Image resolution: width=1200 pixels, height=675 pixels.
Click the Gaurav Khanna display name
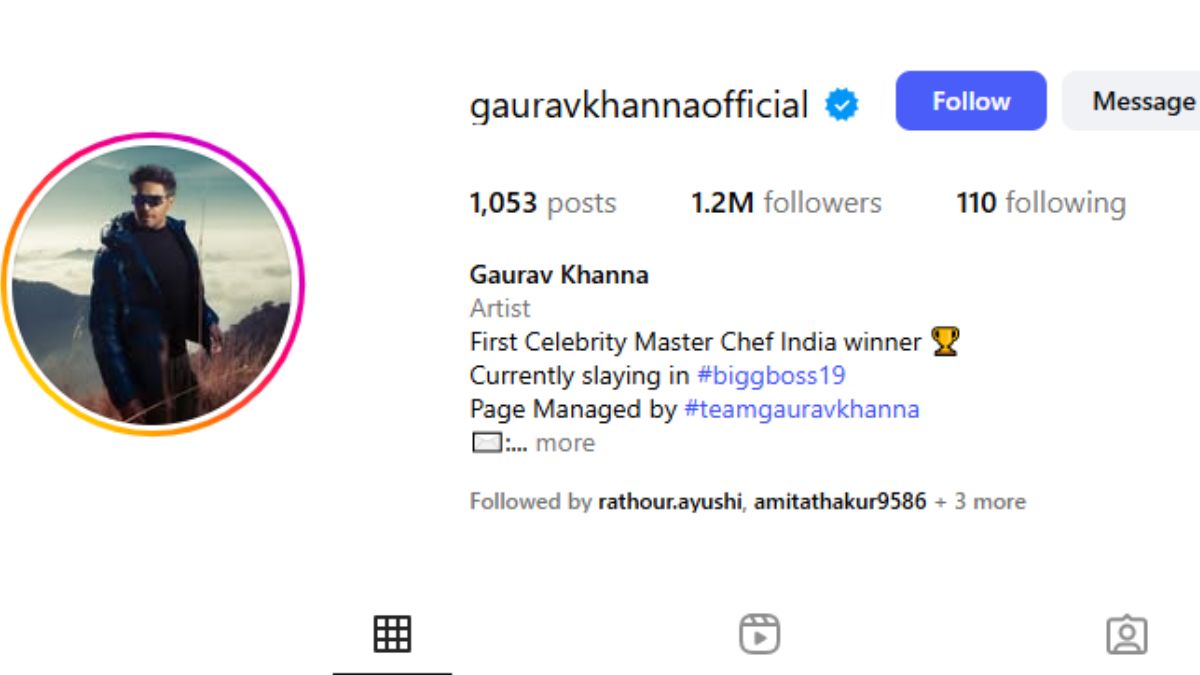click(x=559, y=275)
